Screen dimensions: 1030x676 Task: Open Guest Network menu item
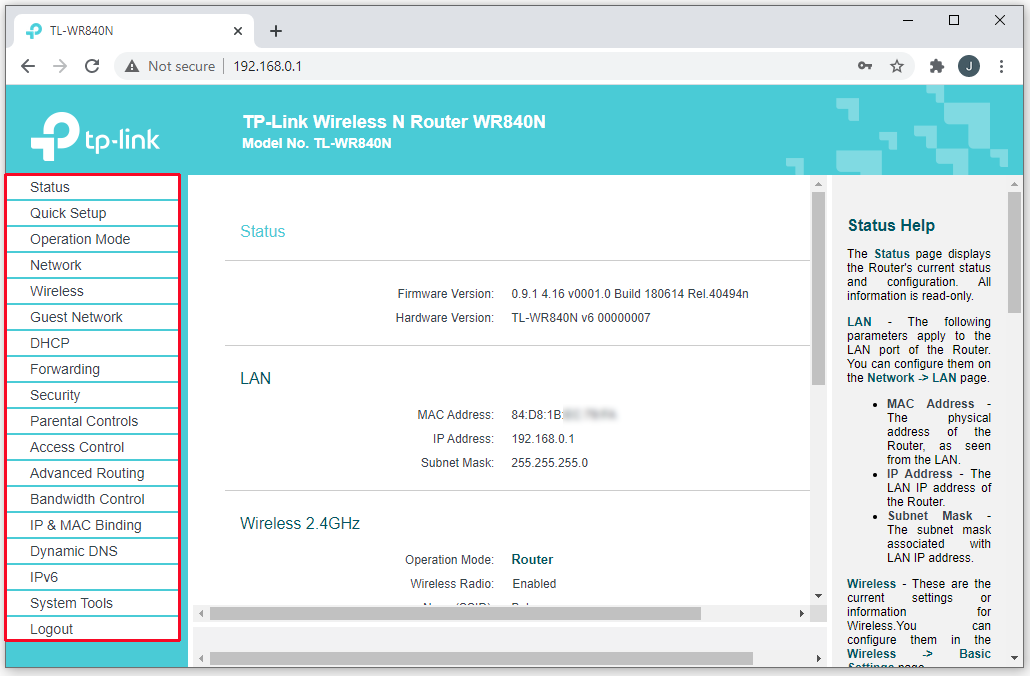[93, 317]
